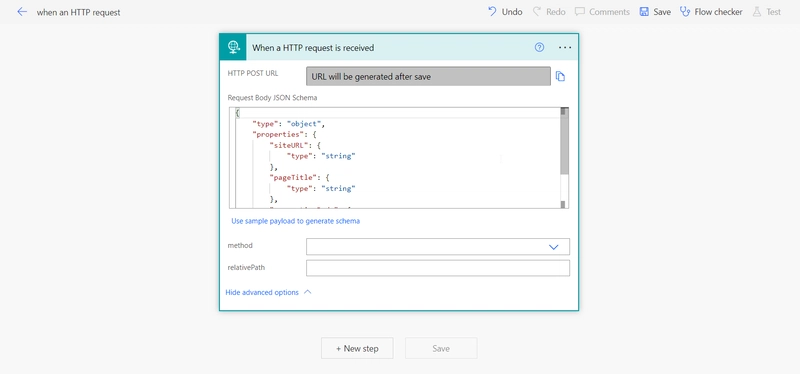Open the trigger help question icon
Image resolution: width=800 pixels, height=374 pixels.
(539, 47)
